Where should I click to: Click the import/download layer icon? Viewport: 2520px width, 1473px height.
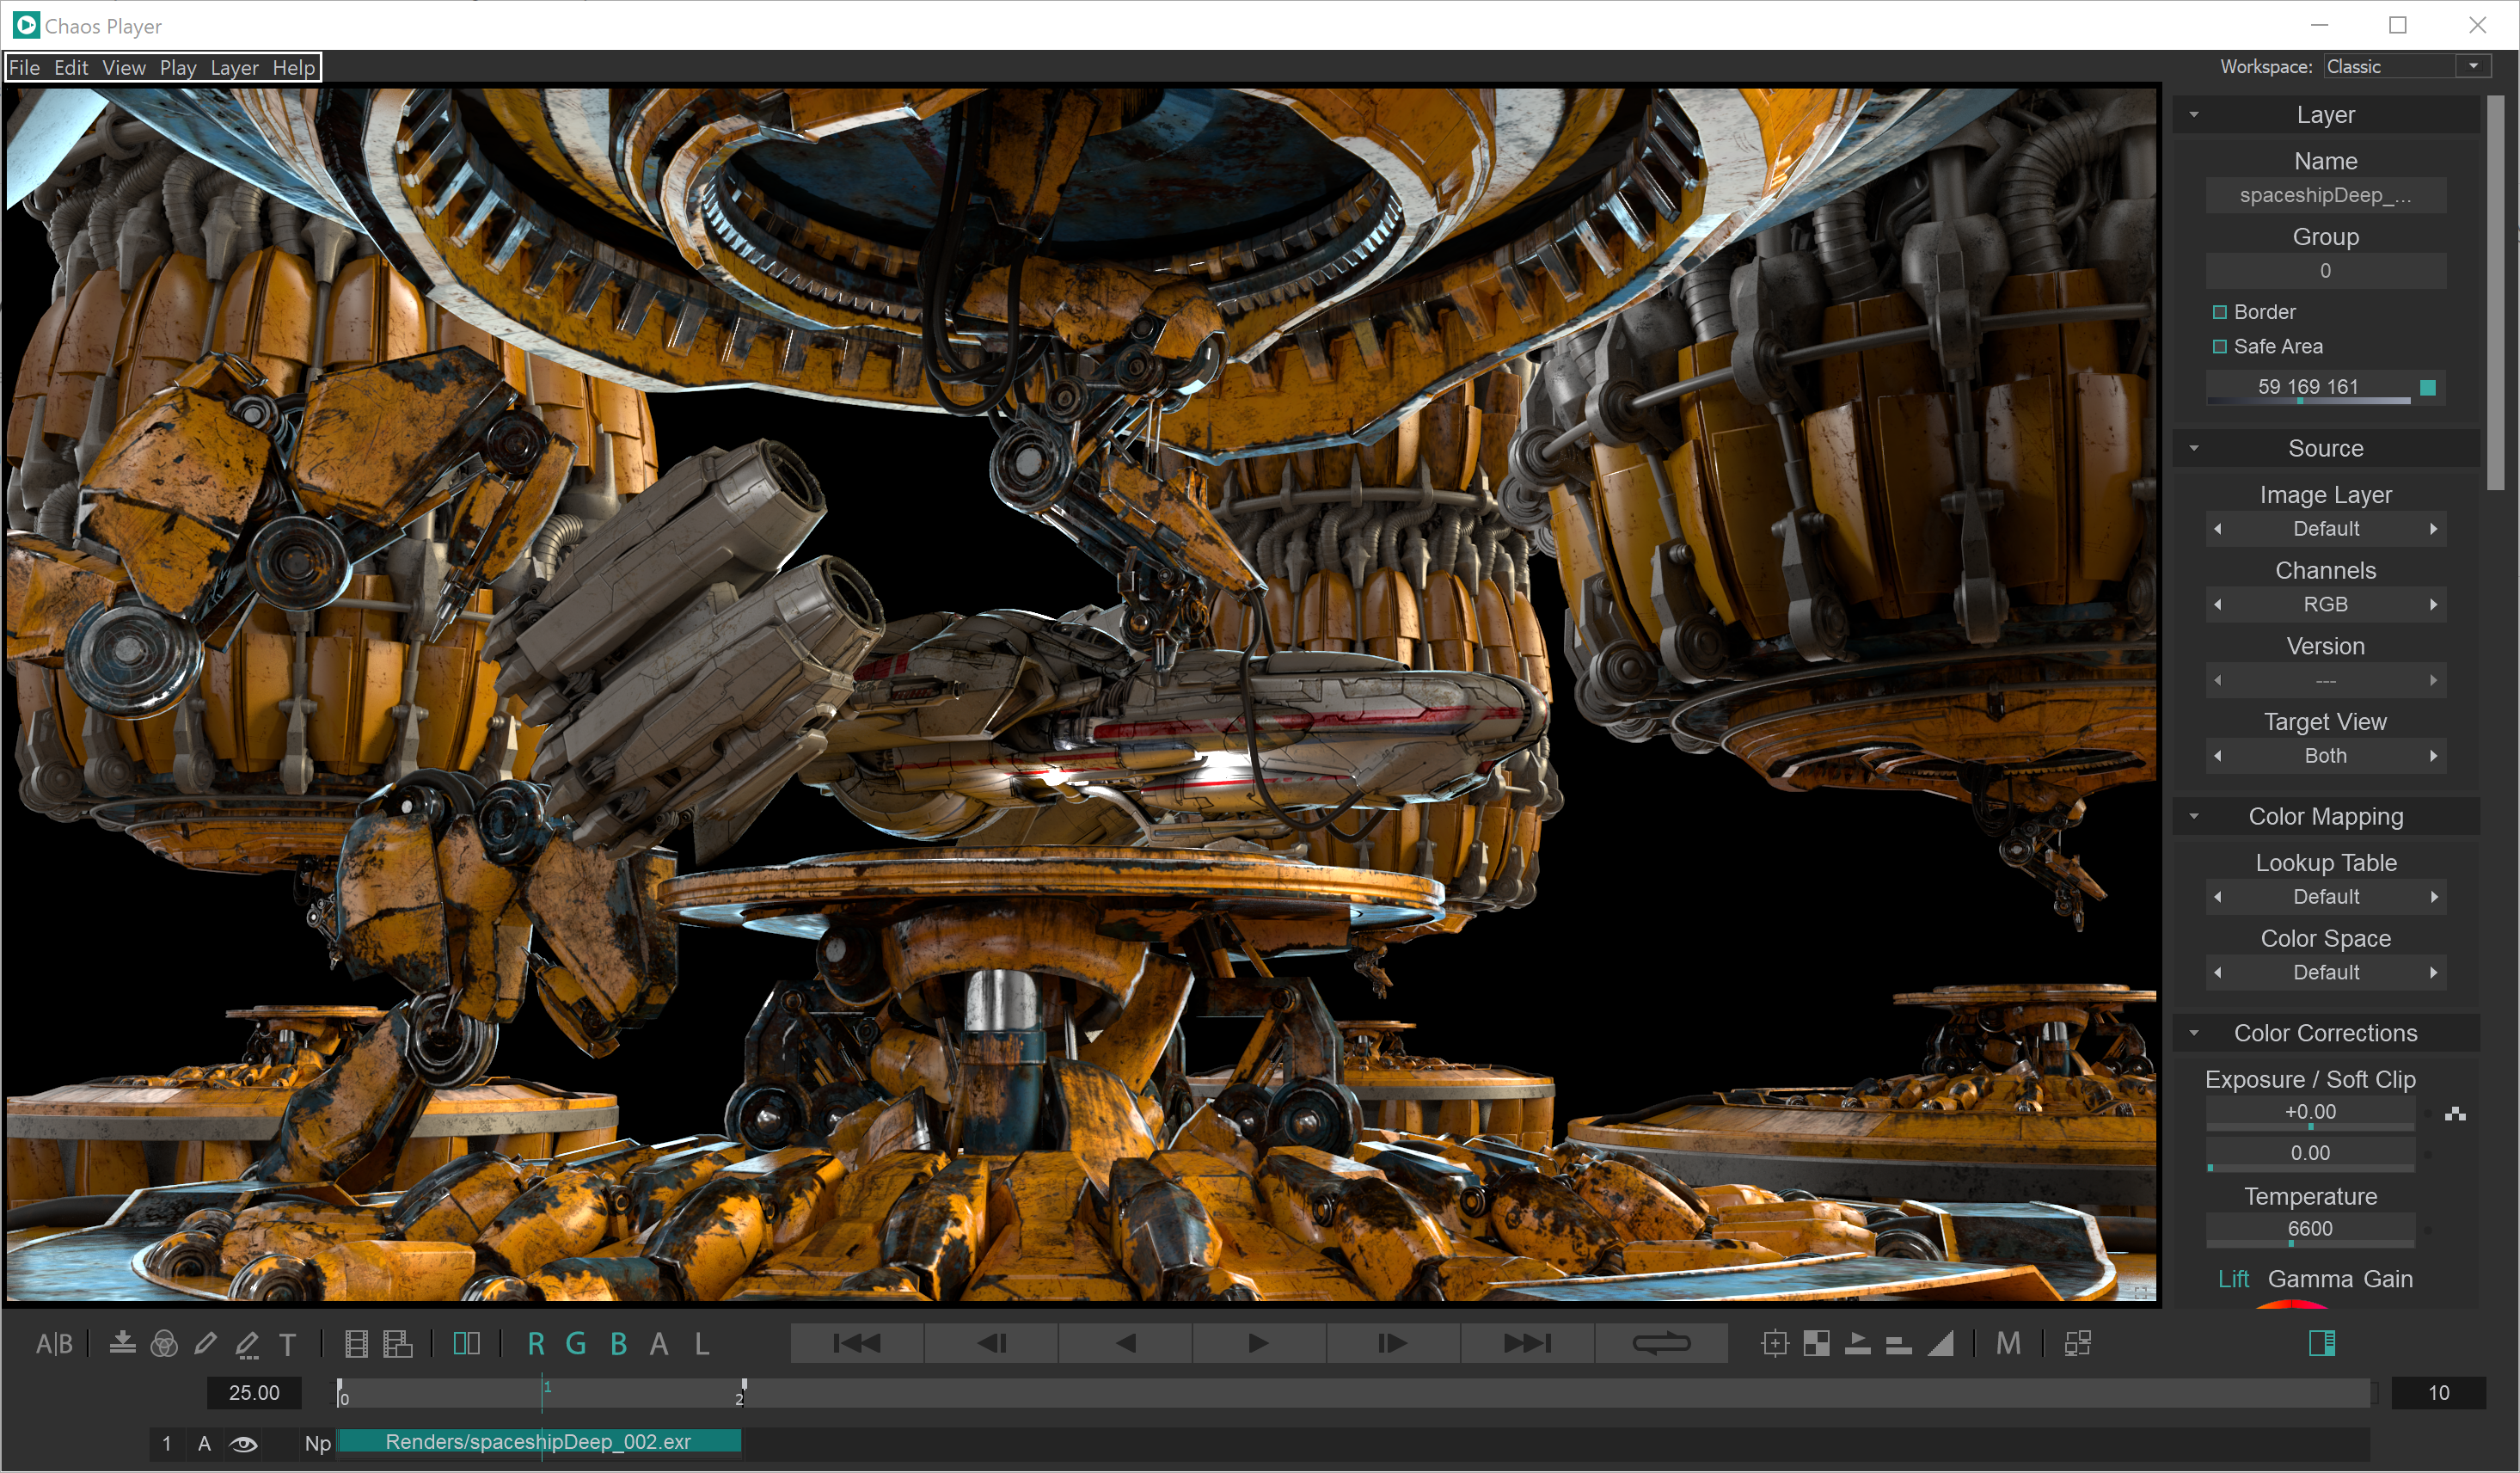tap(123, 1343)
